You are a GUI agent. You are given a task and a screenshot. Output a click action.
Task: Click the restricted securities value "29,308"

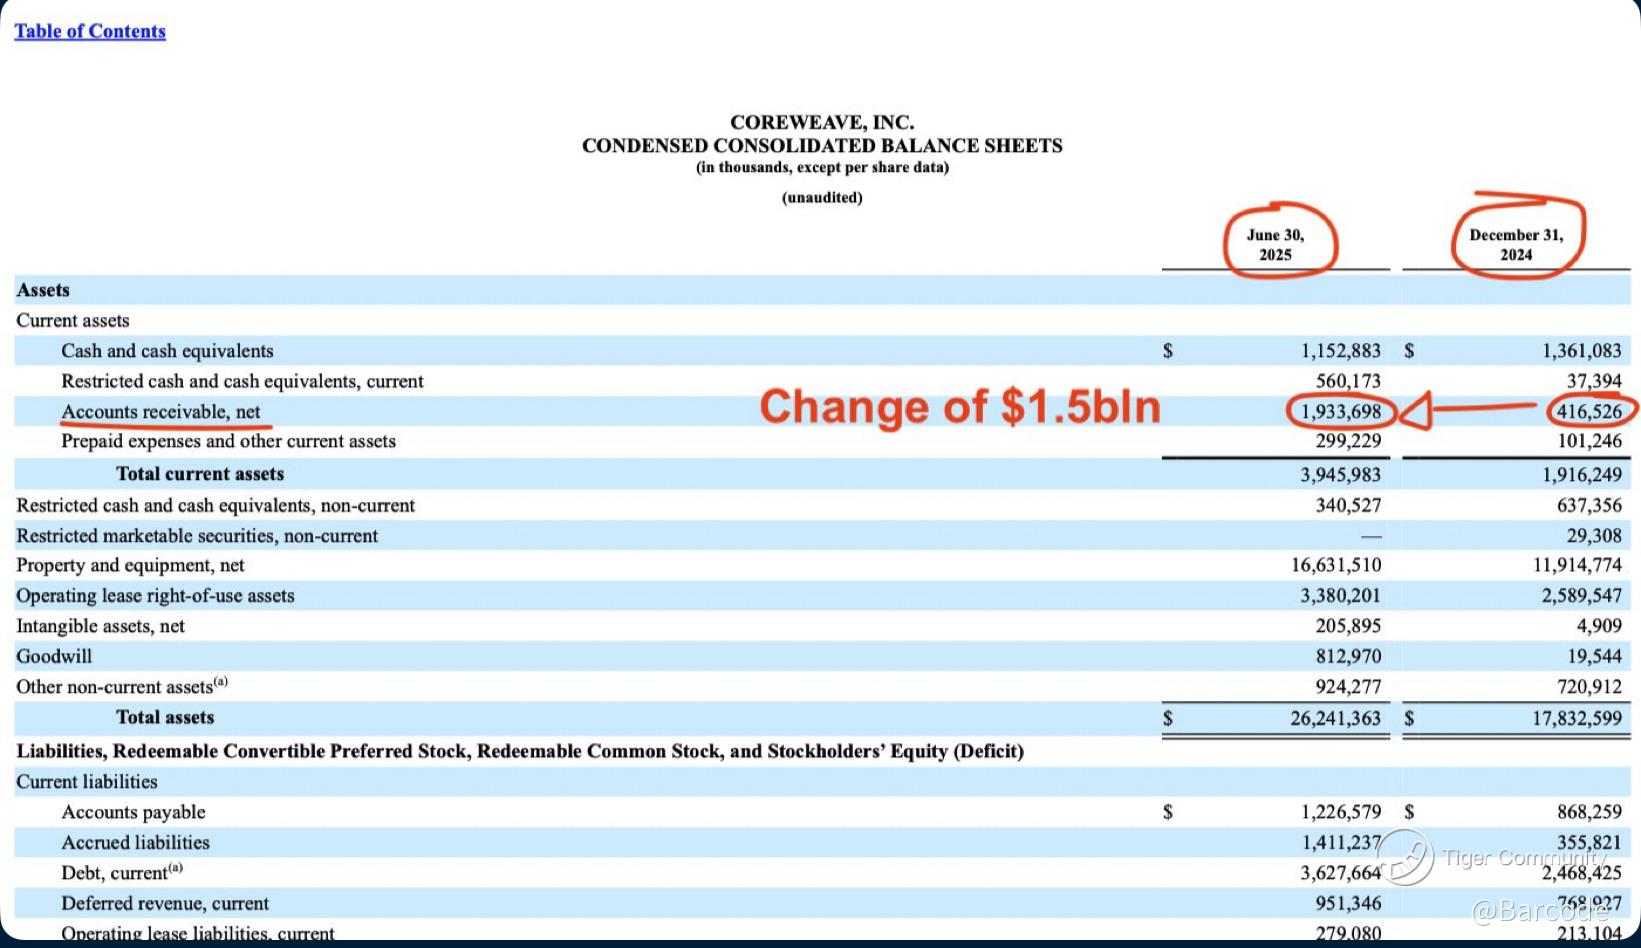coord(1594,536)
